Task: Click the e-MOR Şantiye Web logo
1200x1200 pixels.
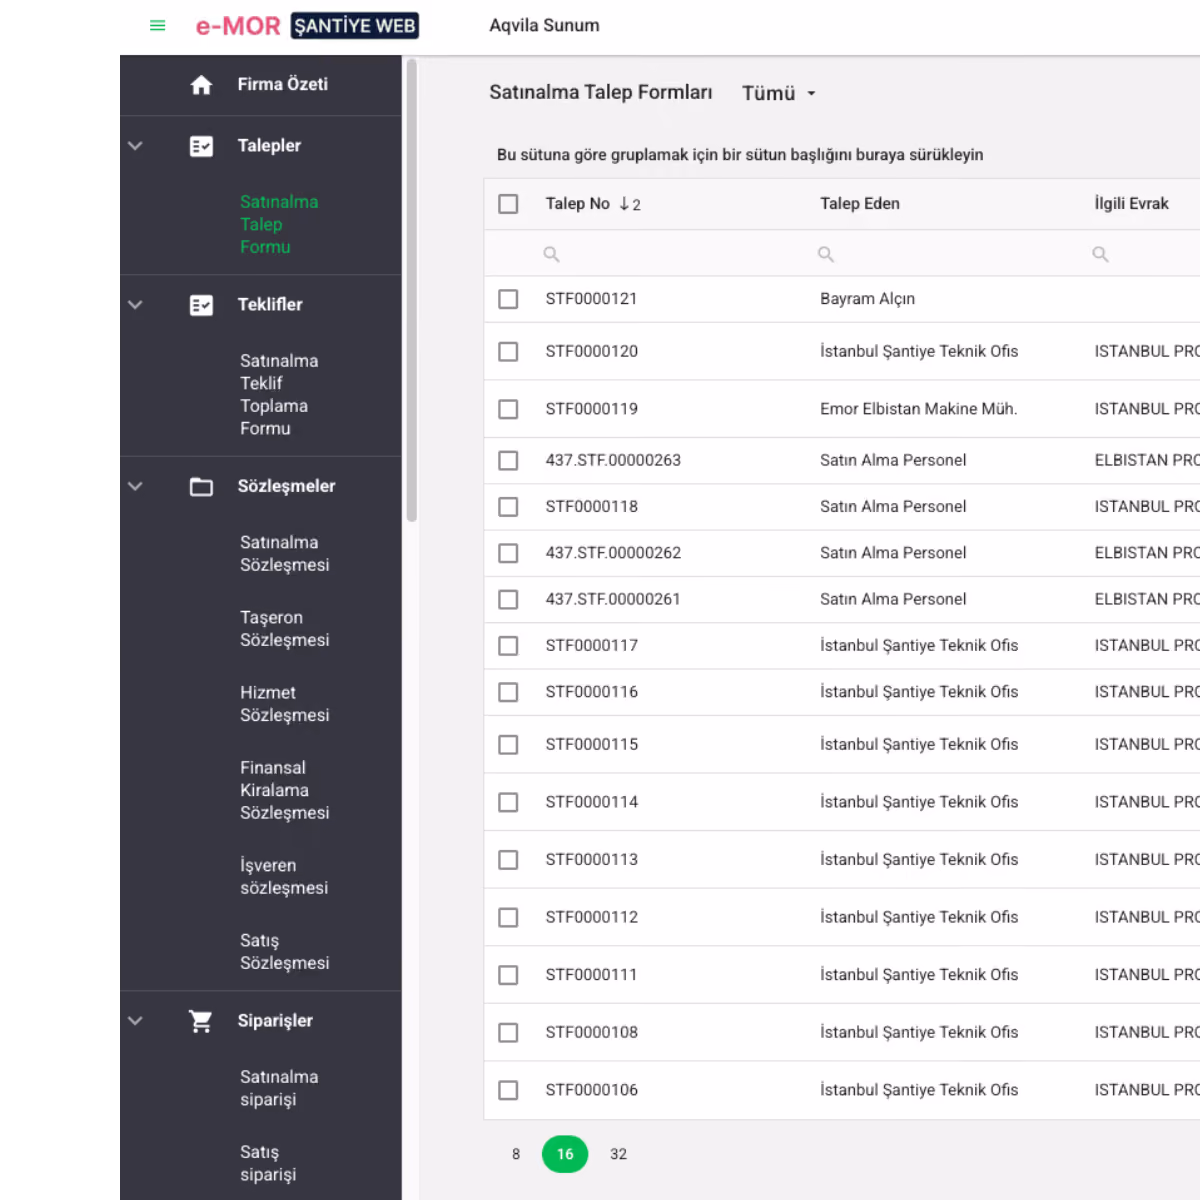Action: tap(307, 26)
